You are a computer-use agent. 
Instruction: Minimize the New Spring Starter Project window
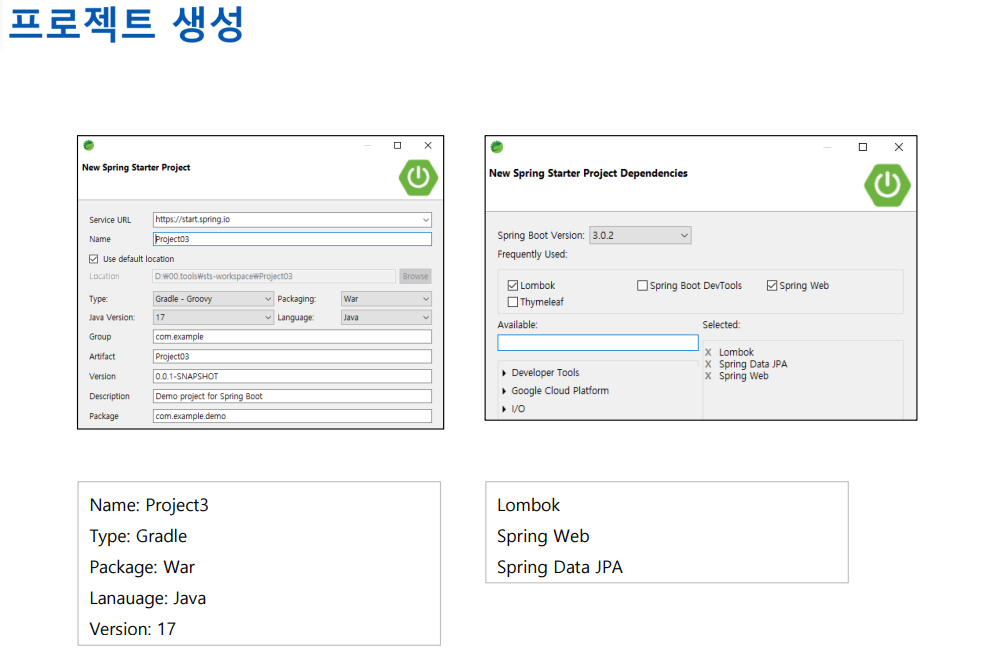(x=368, y=145)
